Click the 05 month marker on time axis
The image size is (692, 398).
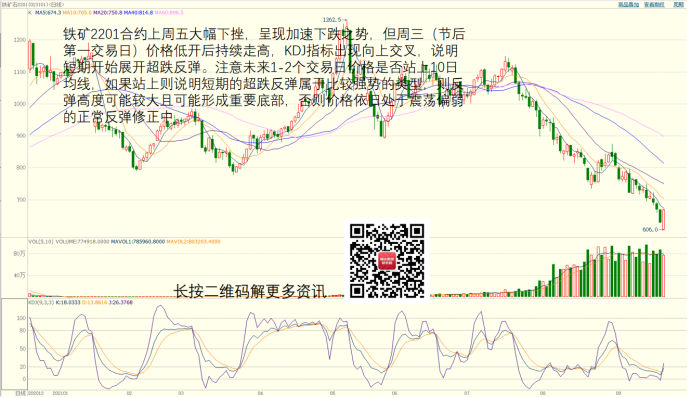point(332,393)
